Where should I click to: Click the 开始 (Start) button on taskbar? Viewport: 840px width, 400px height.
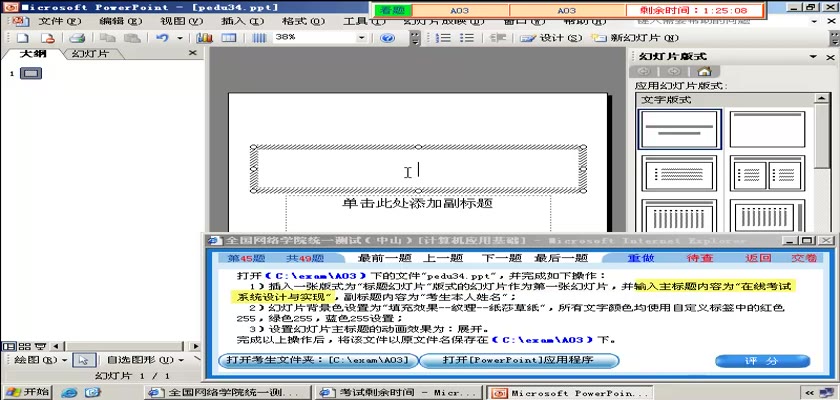click(x=26, y=392)
